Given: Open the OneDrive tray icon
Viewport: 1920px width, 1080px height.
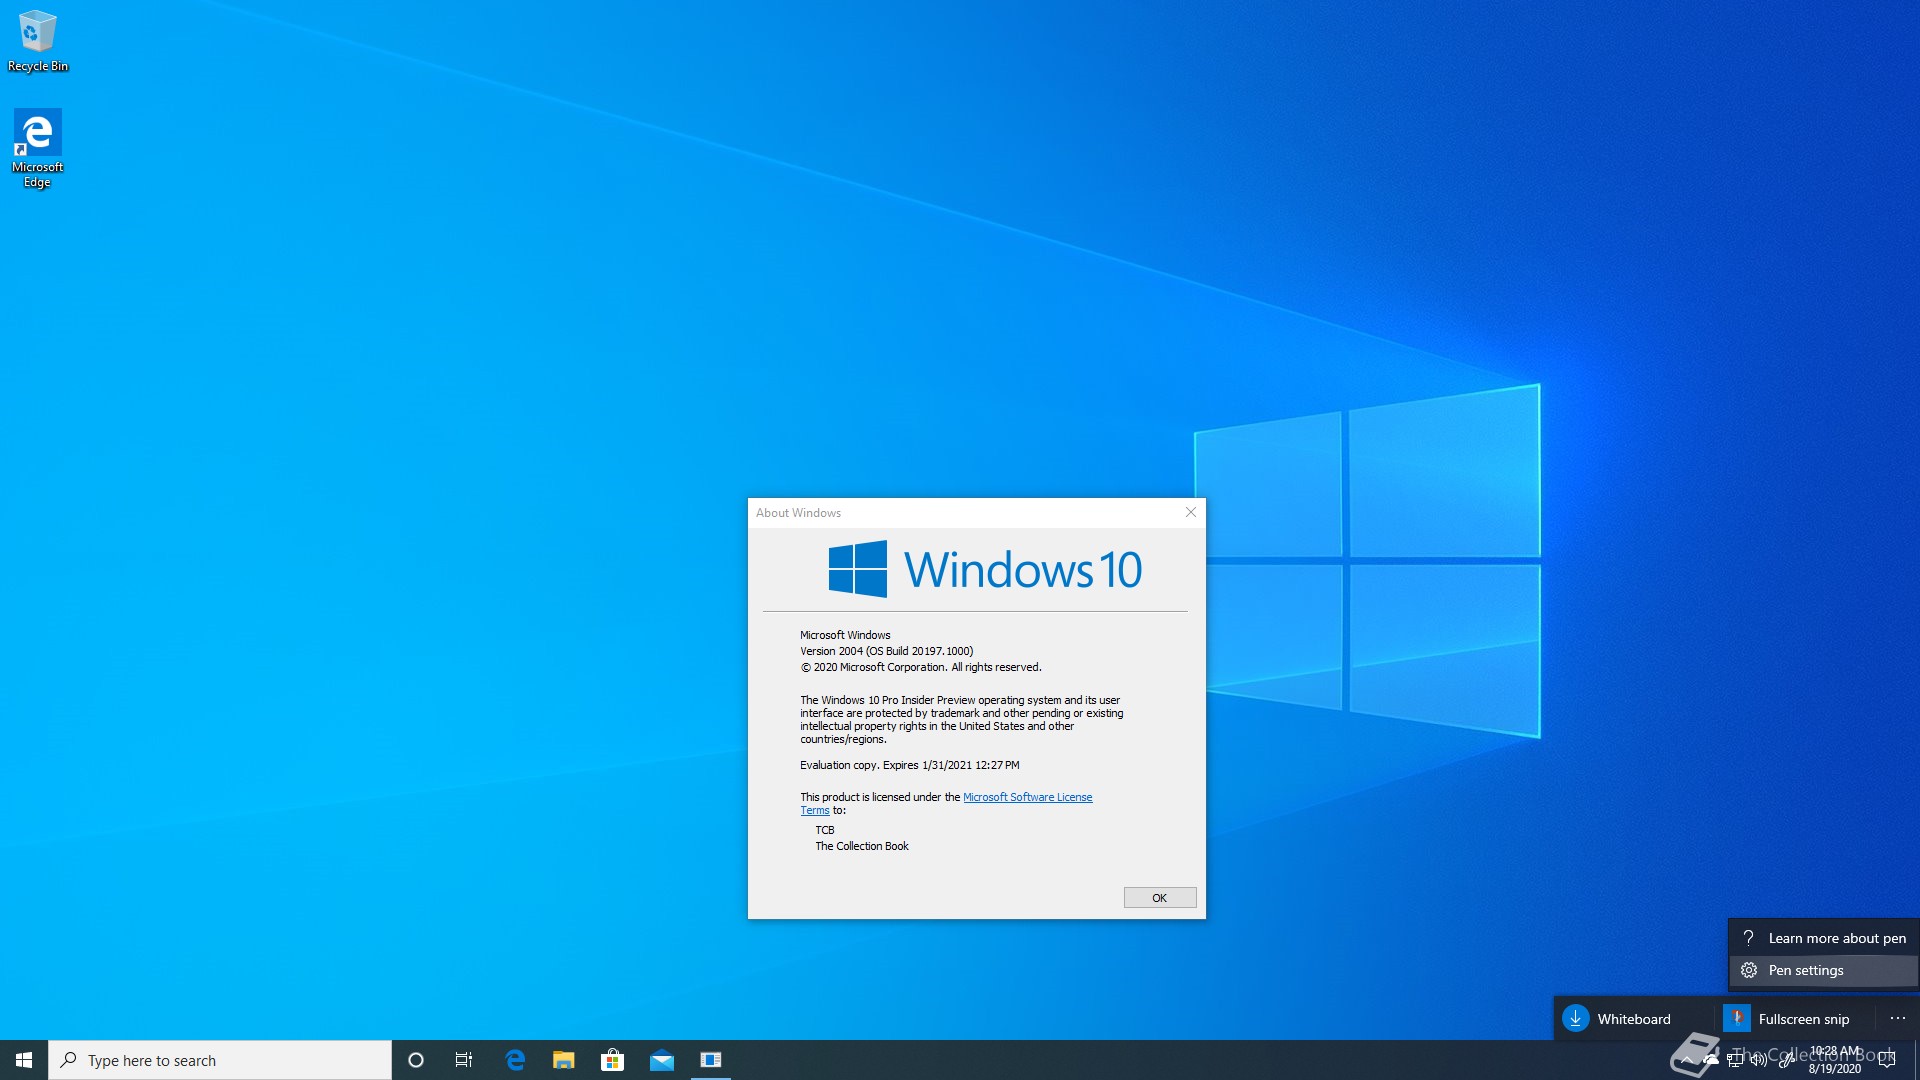Looking at the screenshot, I should (x=1711, y=1060).
